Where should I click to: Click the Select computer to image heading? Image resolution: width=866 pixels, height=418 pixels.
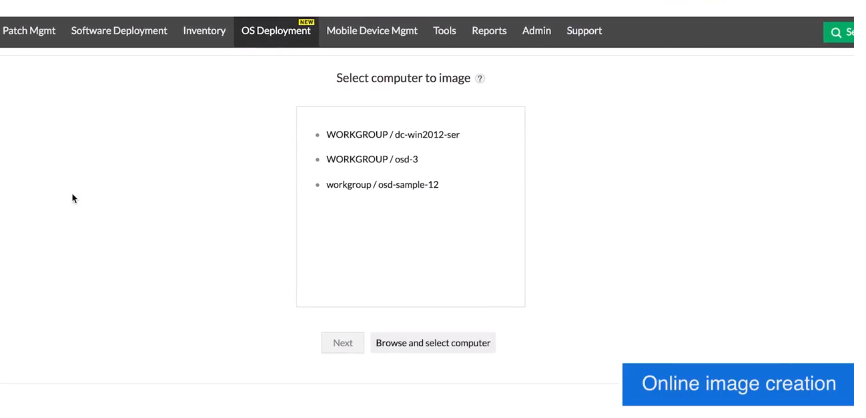(403, 78)
